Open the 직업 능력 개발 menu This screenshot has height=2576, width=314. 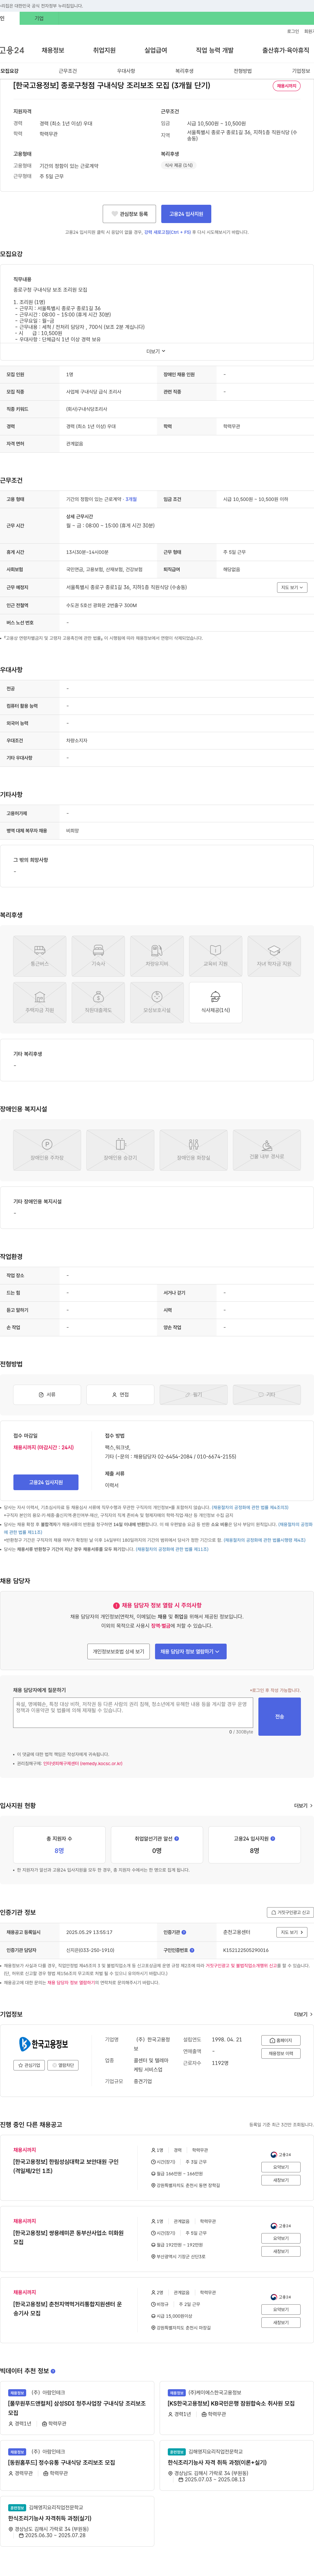pyautogui.click(x=215, y=50)
